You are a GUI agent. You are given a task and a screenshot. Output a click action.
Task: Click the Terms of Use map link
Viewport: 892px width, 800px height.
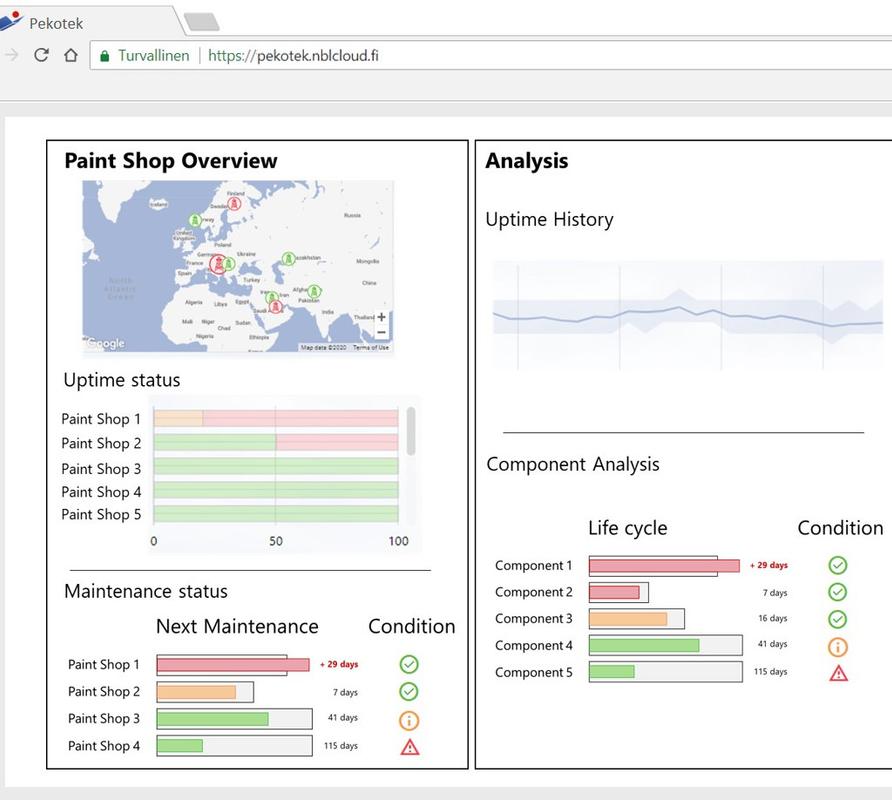[371, 348]
